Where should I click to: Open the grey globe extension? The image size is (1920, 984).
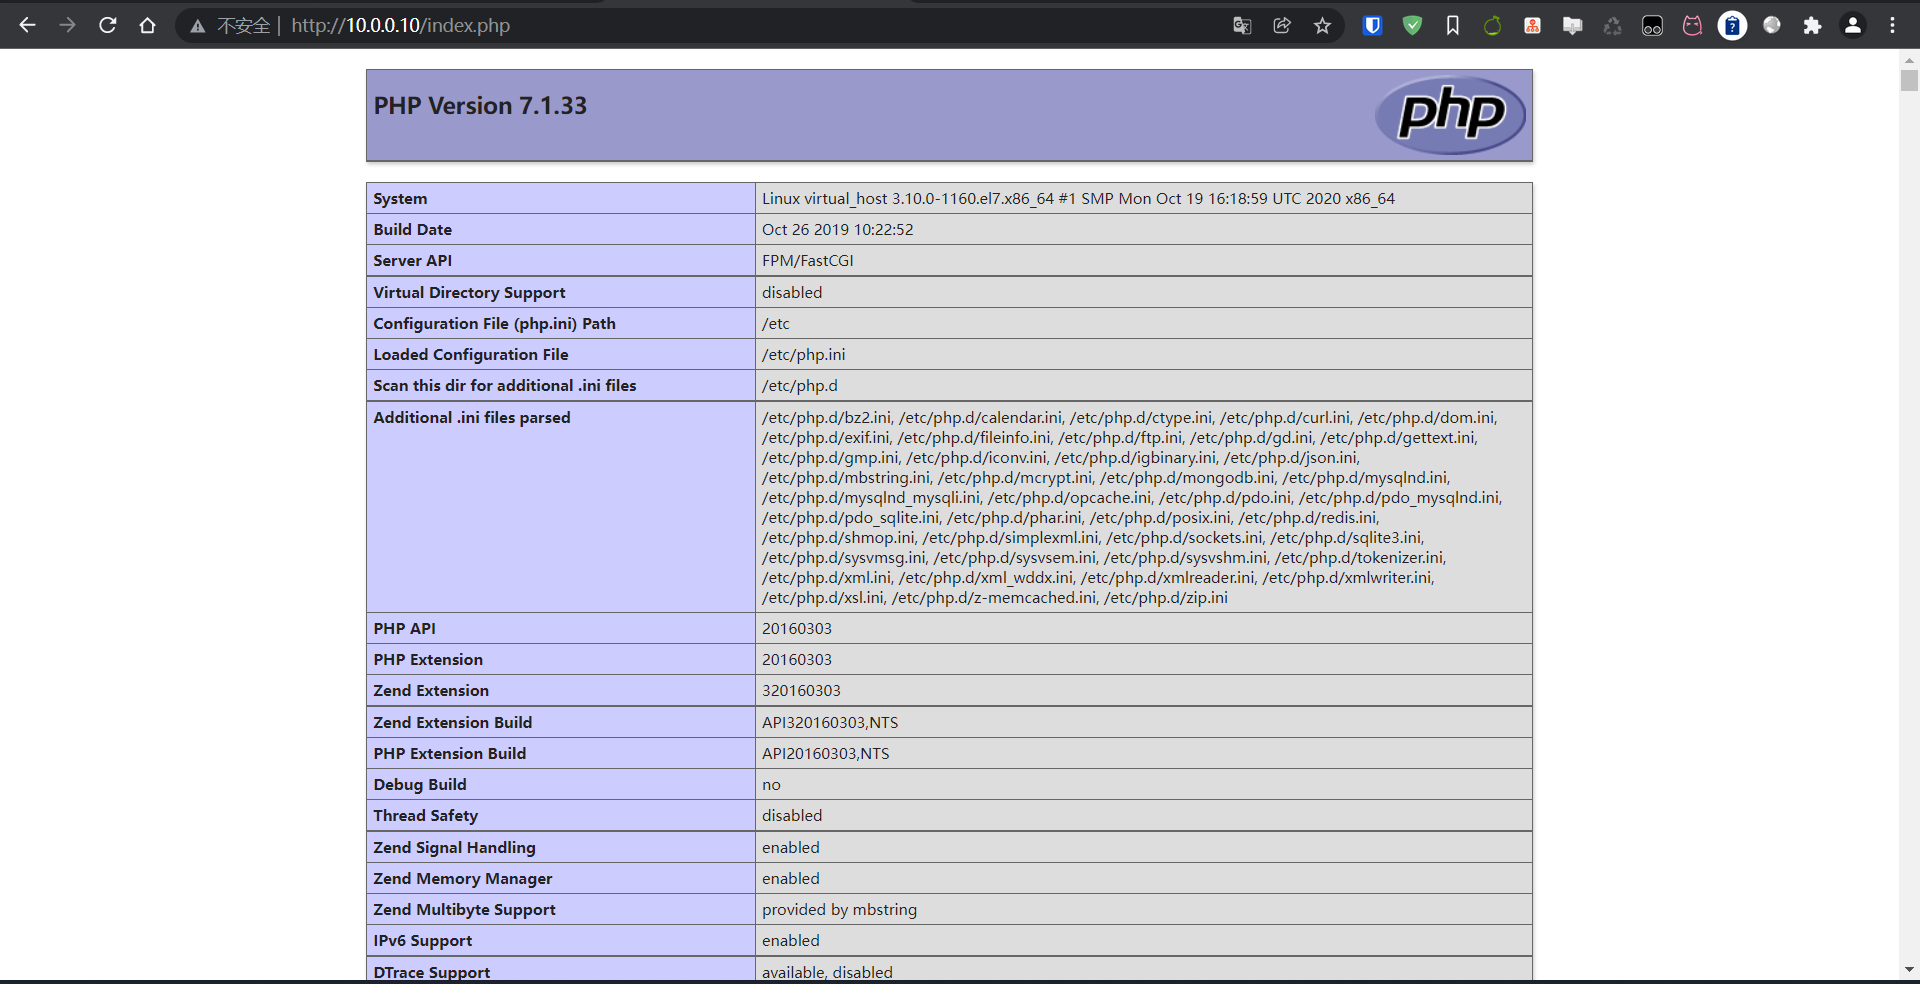(x=1772, y=25)
